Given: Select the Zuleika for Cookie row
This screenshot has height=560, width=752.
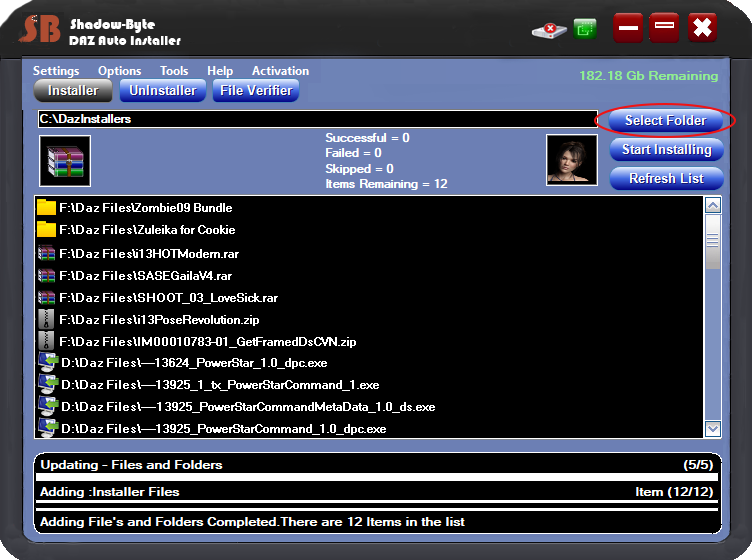Looking at the screenshot, I should tap(369, 230).
